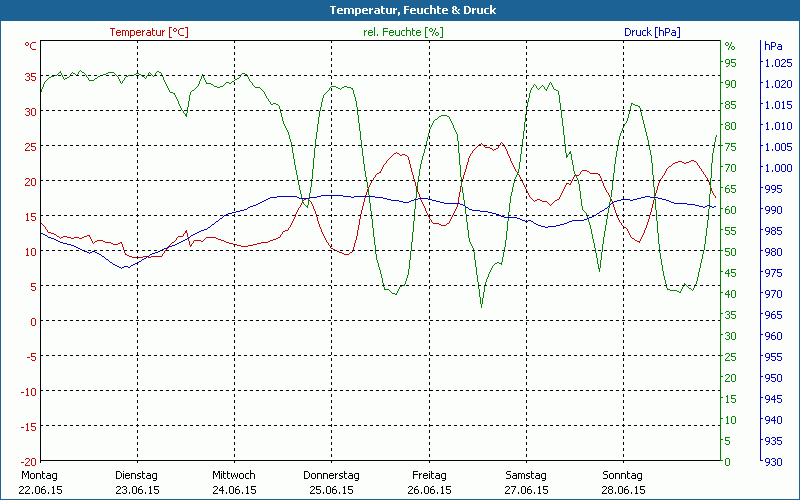Click the 'Mittwoch' day label
This screenshot has height=500, width=800.
tap(234, 475)
